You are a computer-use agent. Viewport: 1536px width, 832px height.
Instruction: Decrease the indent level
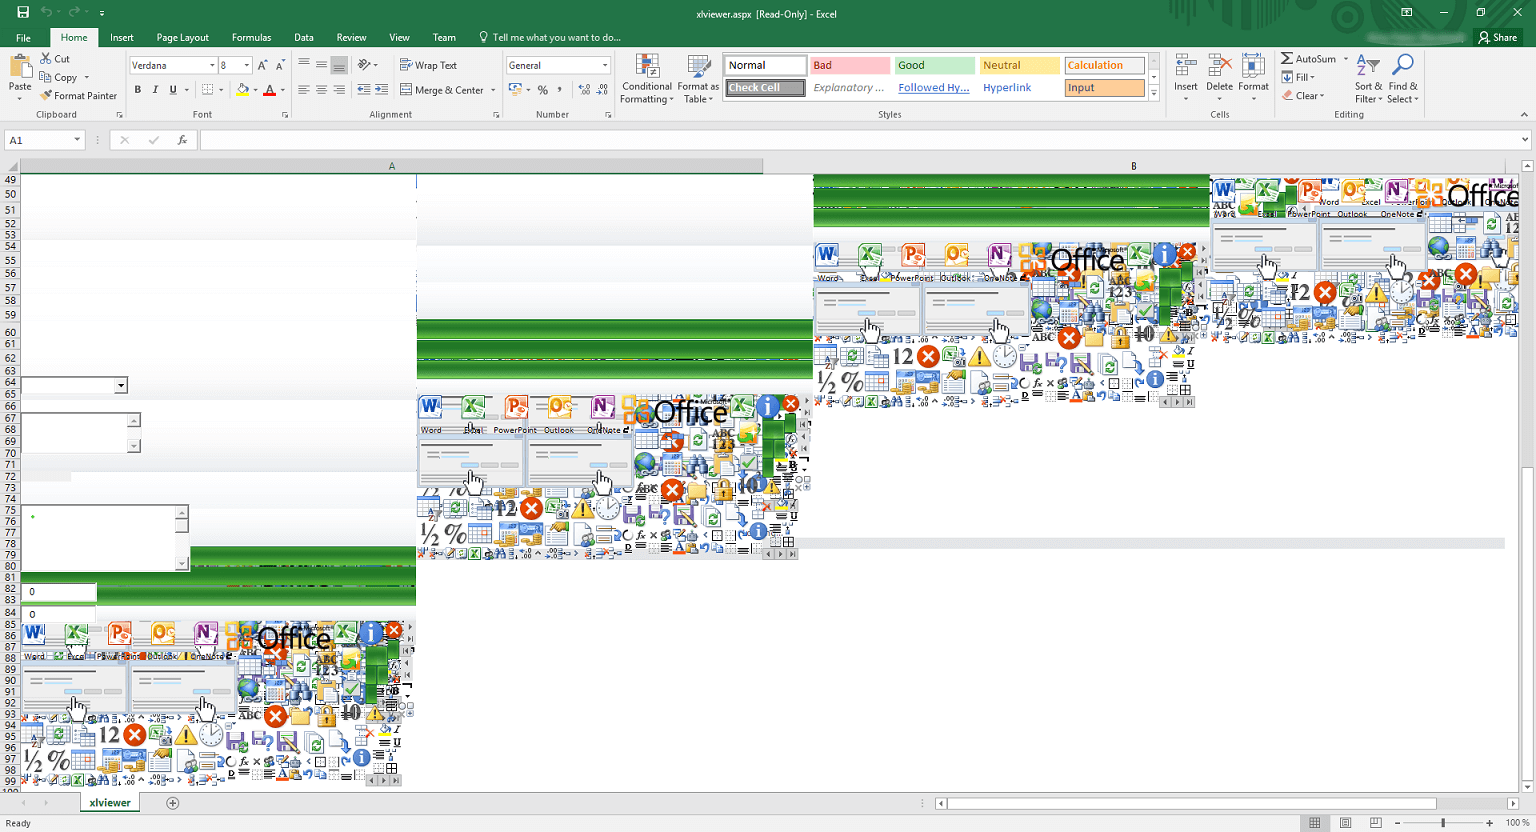(x=364, y=90)
